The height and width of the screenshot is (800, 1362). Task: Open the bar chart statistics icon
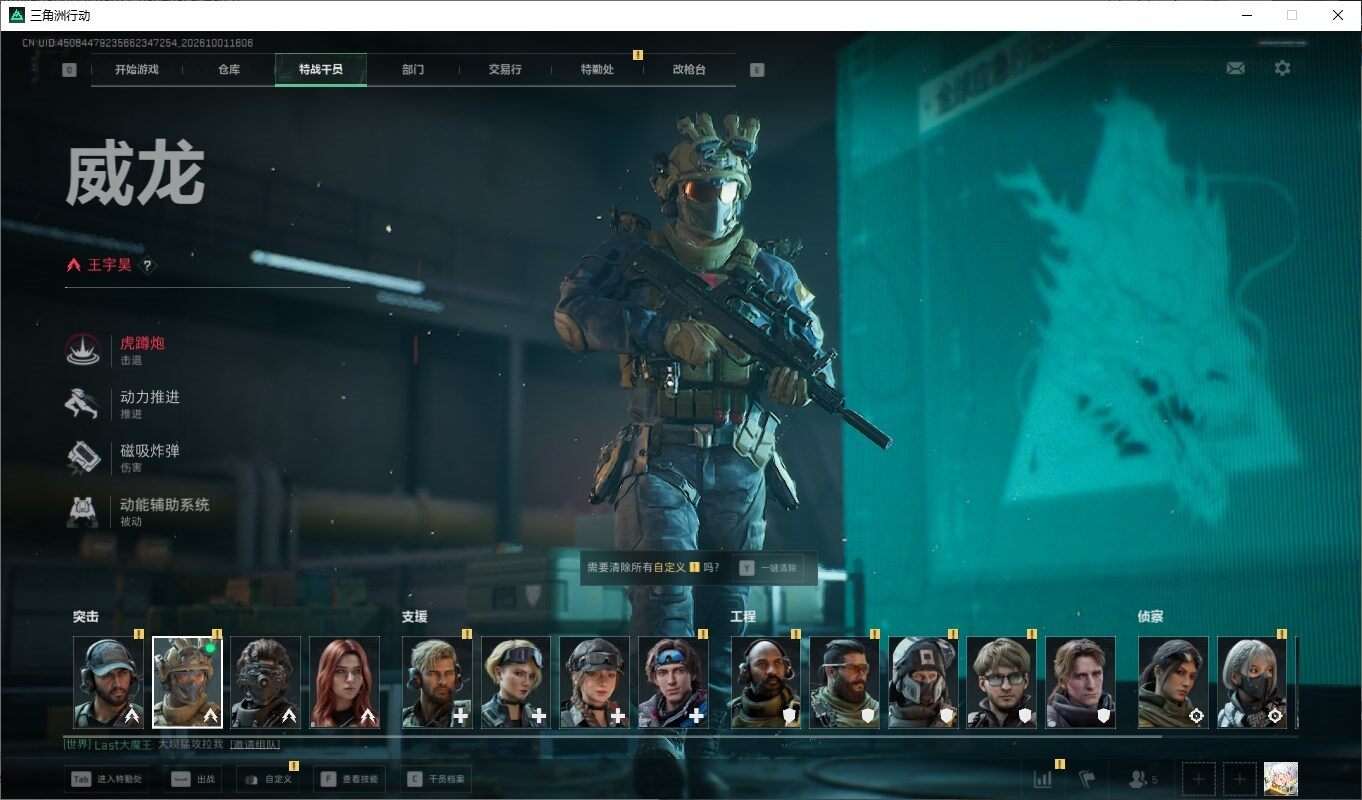click(x=1043, y=779)
